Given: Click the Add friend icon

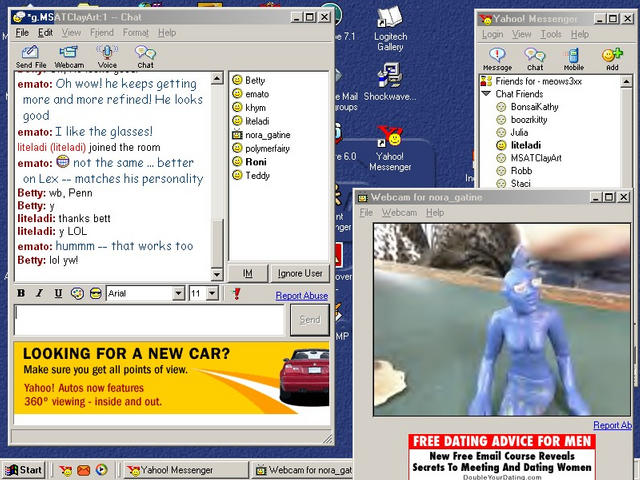Looking at the screenshot, I should coord(612,59).
